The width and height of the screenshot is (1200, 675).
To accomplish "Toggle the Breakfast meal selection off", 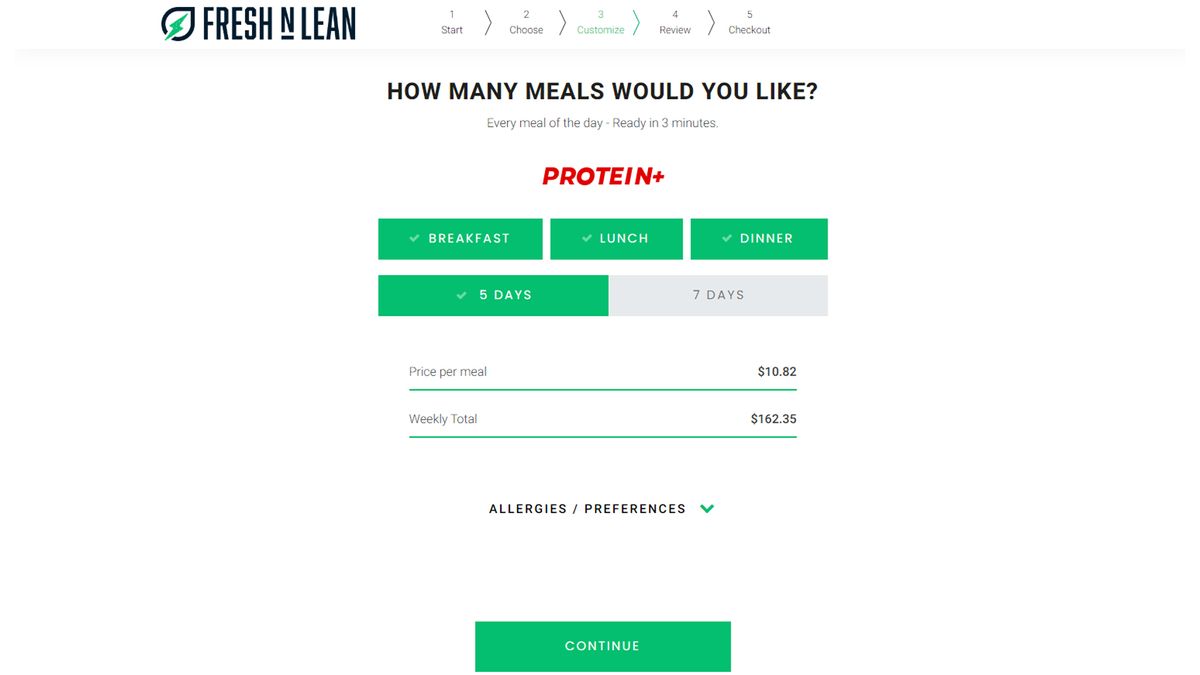I will coord(460,238).
